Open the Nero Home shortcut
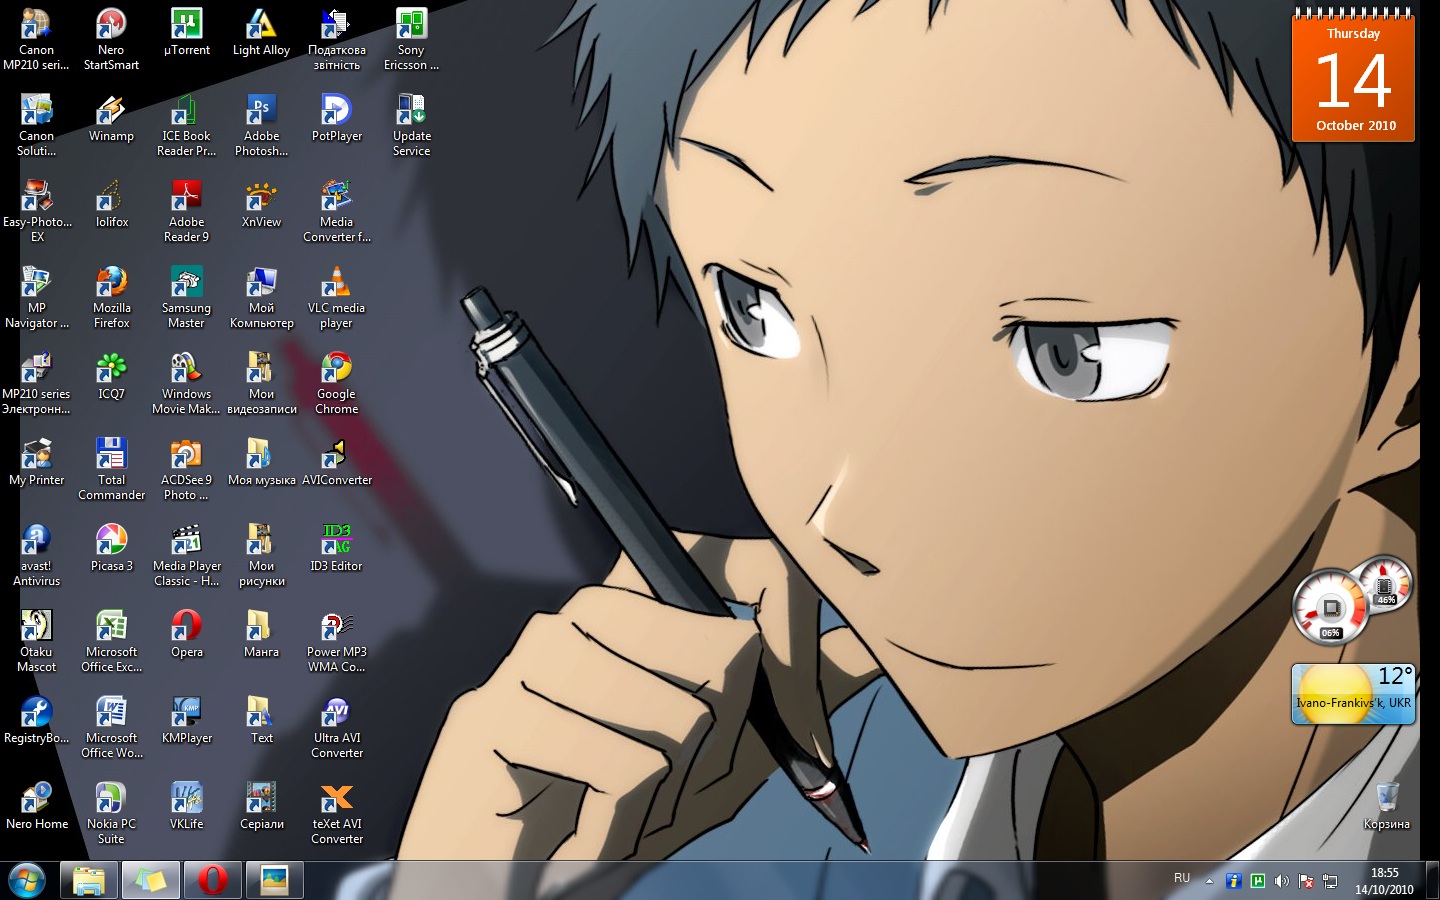The width and height of the screenshot is (1440, 900). (36, 807)
